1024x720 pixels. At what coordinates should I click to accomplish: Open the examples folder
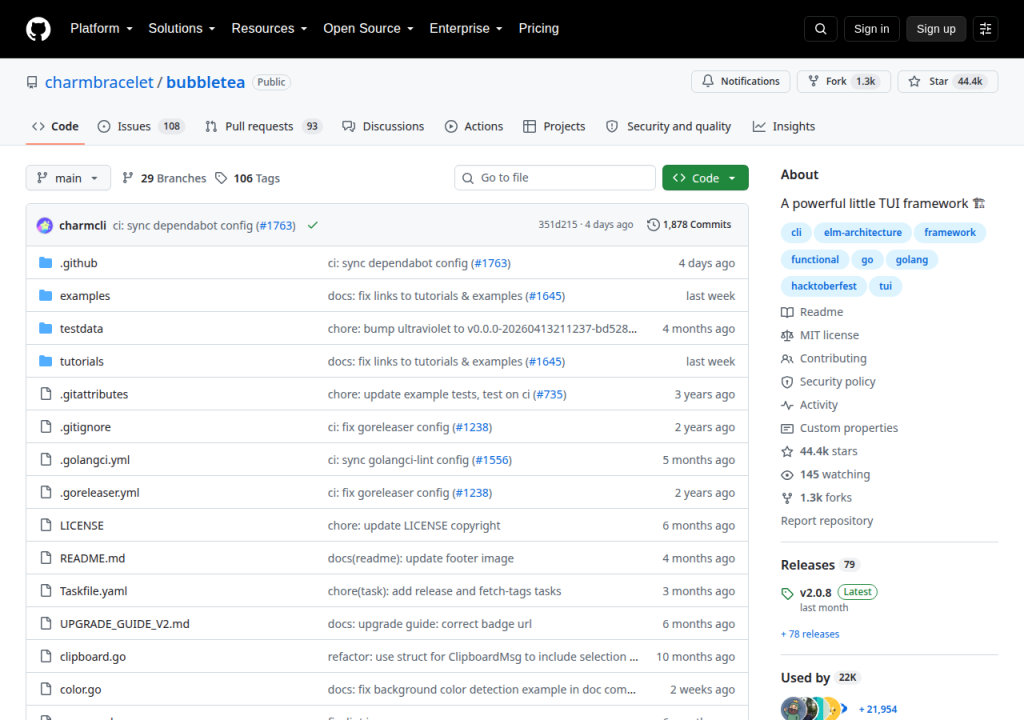pyautogui.click(x=85, y=295)
